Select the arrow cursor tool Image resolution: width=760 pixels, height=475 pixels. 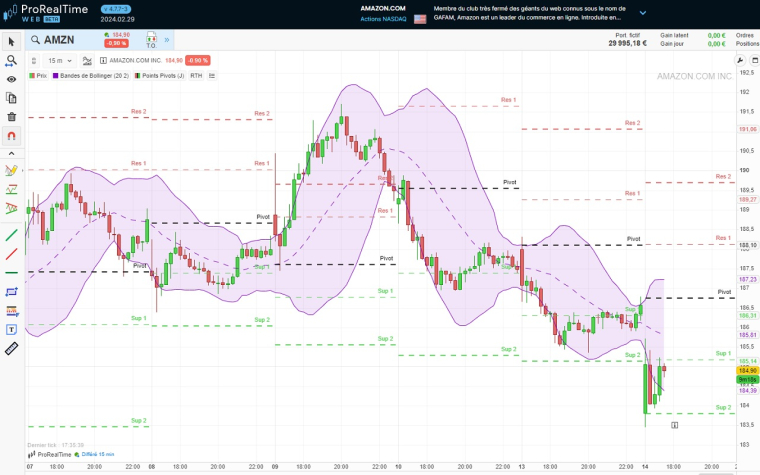tap(11, 41)
